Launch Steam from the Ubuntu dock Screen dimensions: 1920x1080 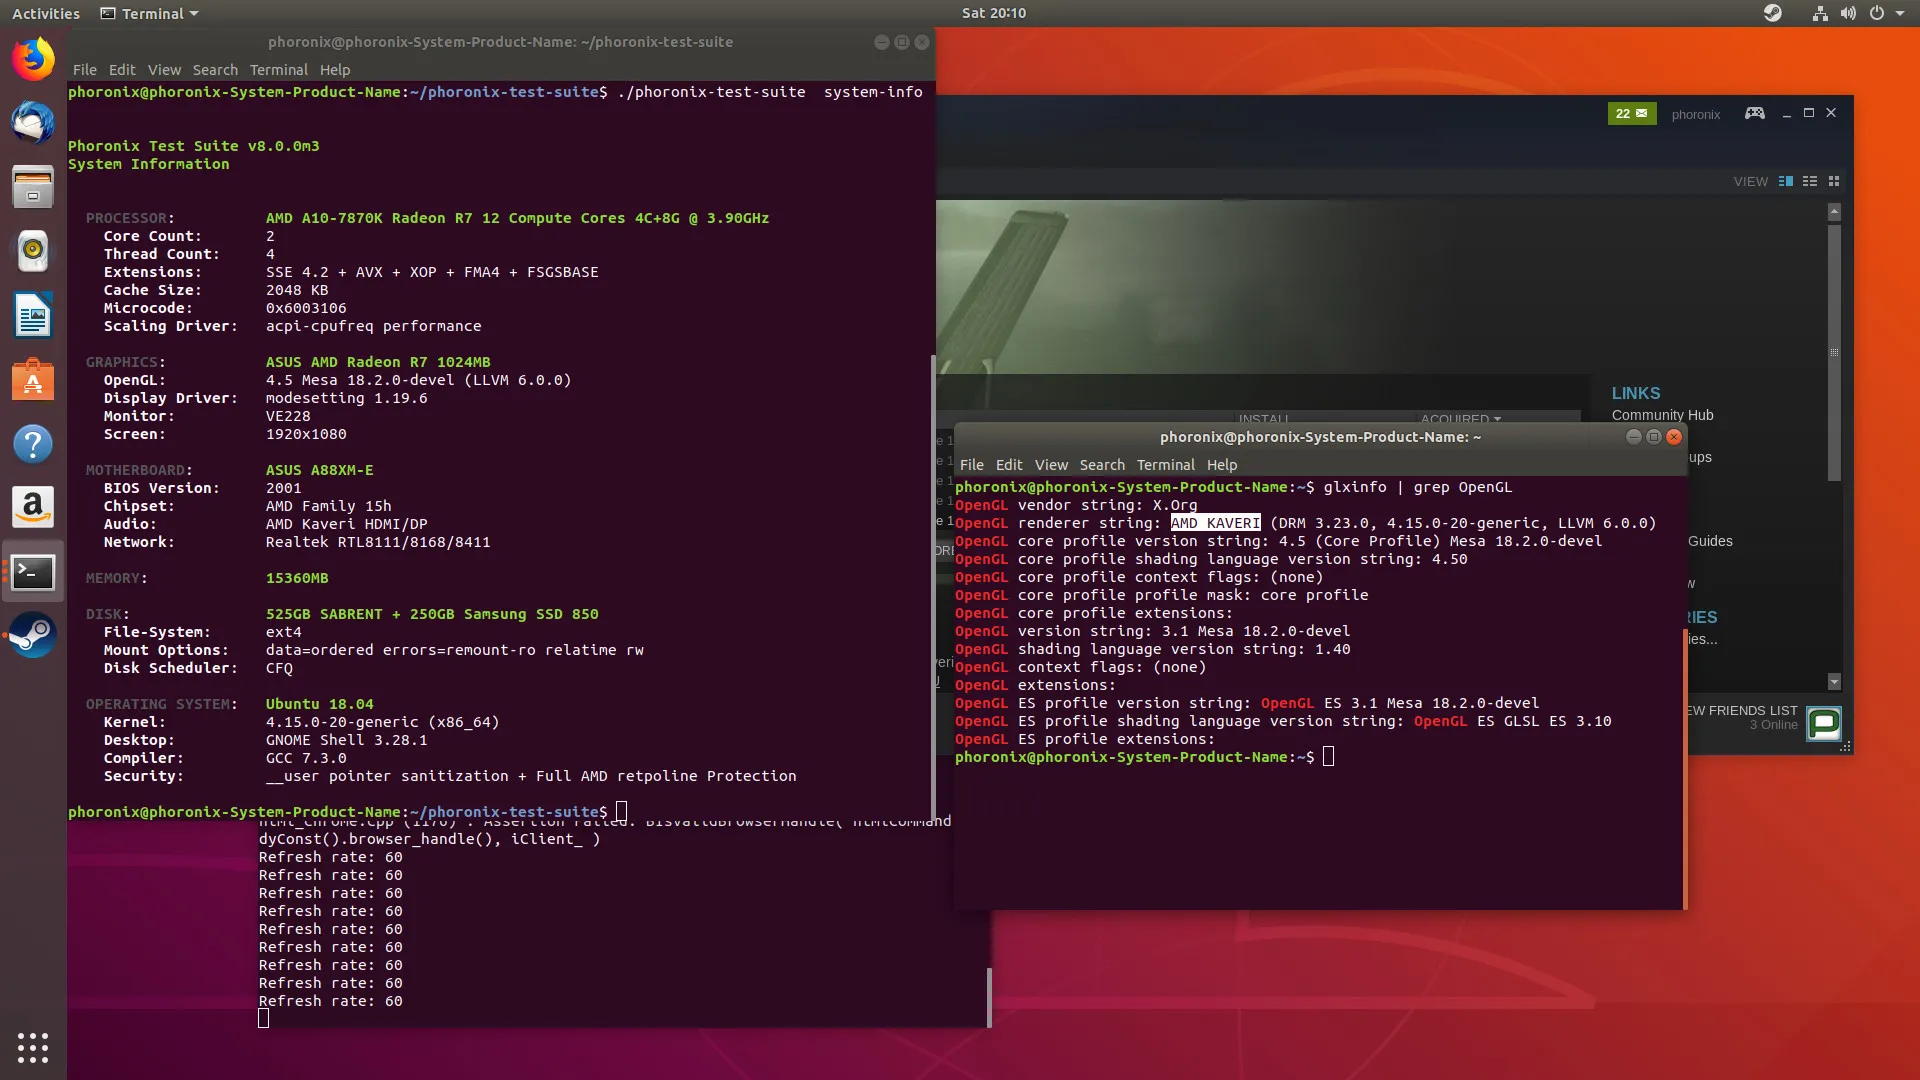(33, 635)
